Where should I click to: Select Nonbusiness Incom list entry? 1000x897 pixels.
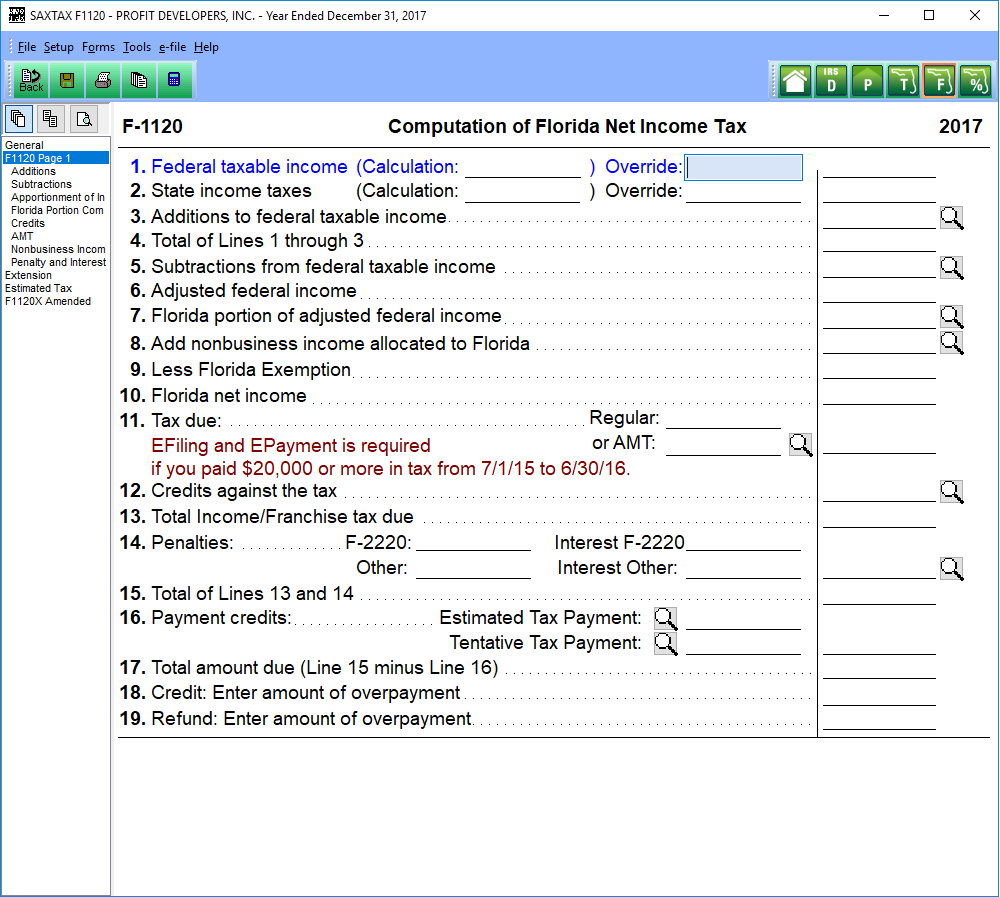(x=56, y=249)
